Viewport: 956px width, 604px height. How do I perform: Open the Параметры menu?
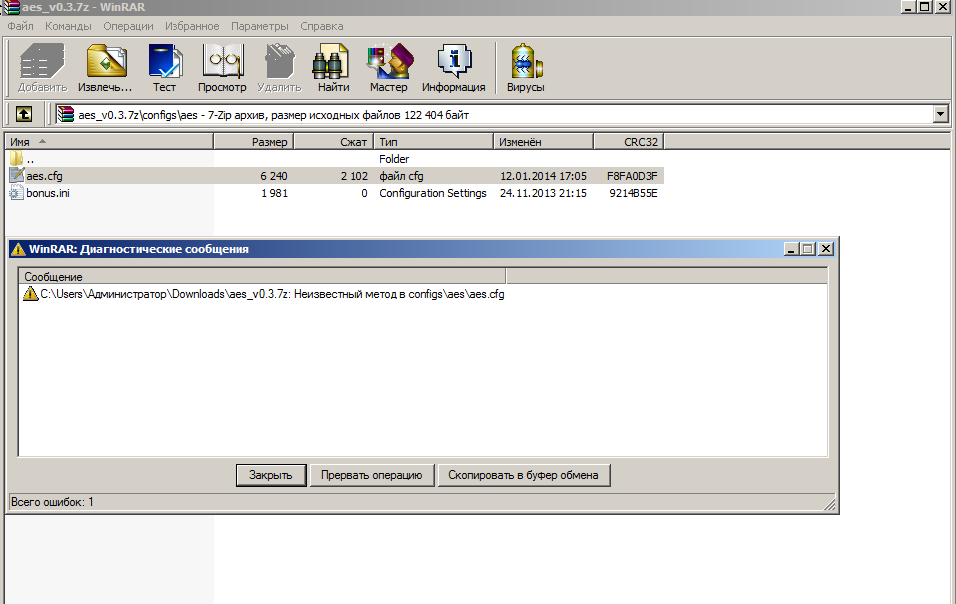click(x=260, y=26)
